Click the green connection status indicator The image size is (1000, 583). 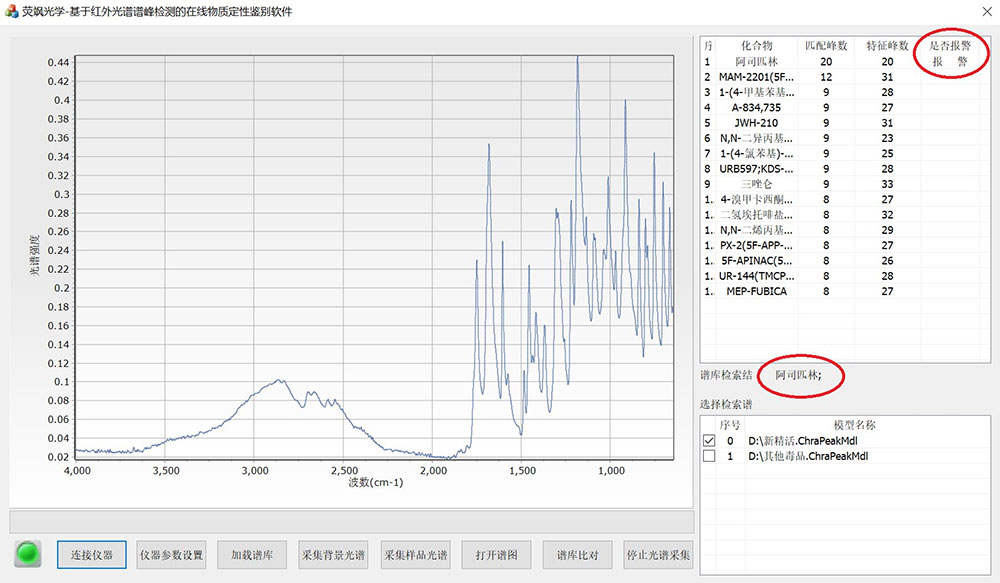point(27,554)
